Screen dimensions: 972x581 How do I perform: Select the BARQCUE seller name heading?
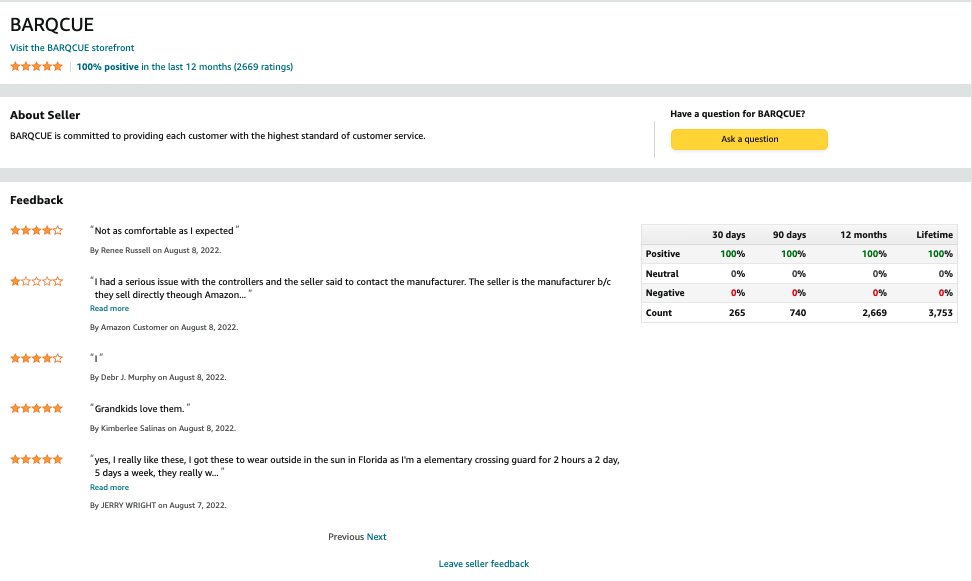point(52,25)
